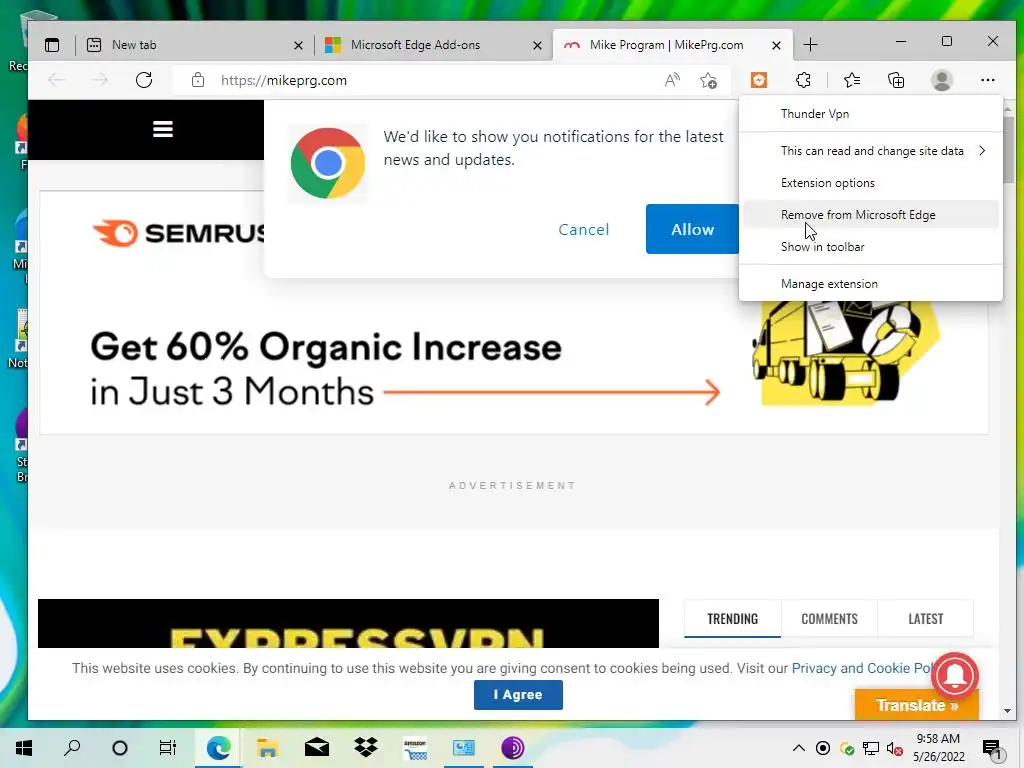Image resolution: width=1024 pixels, height=768 pixels.
Task: Close the New tab tab
Action: [298, 45]
